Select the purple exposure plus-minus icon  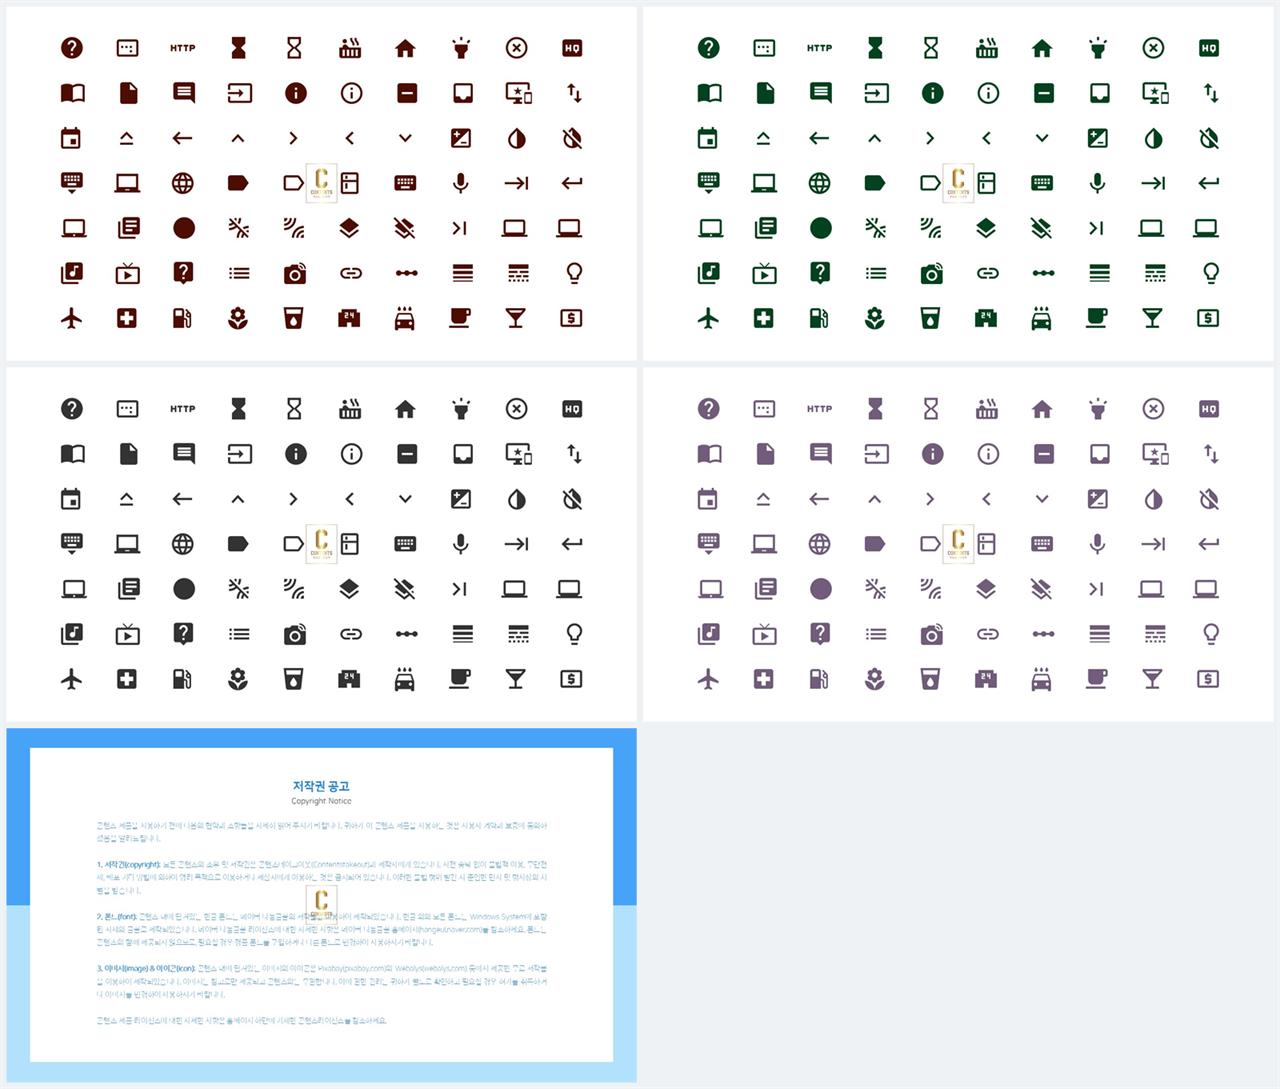coord(1097,499)
